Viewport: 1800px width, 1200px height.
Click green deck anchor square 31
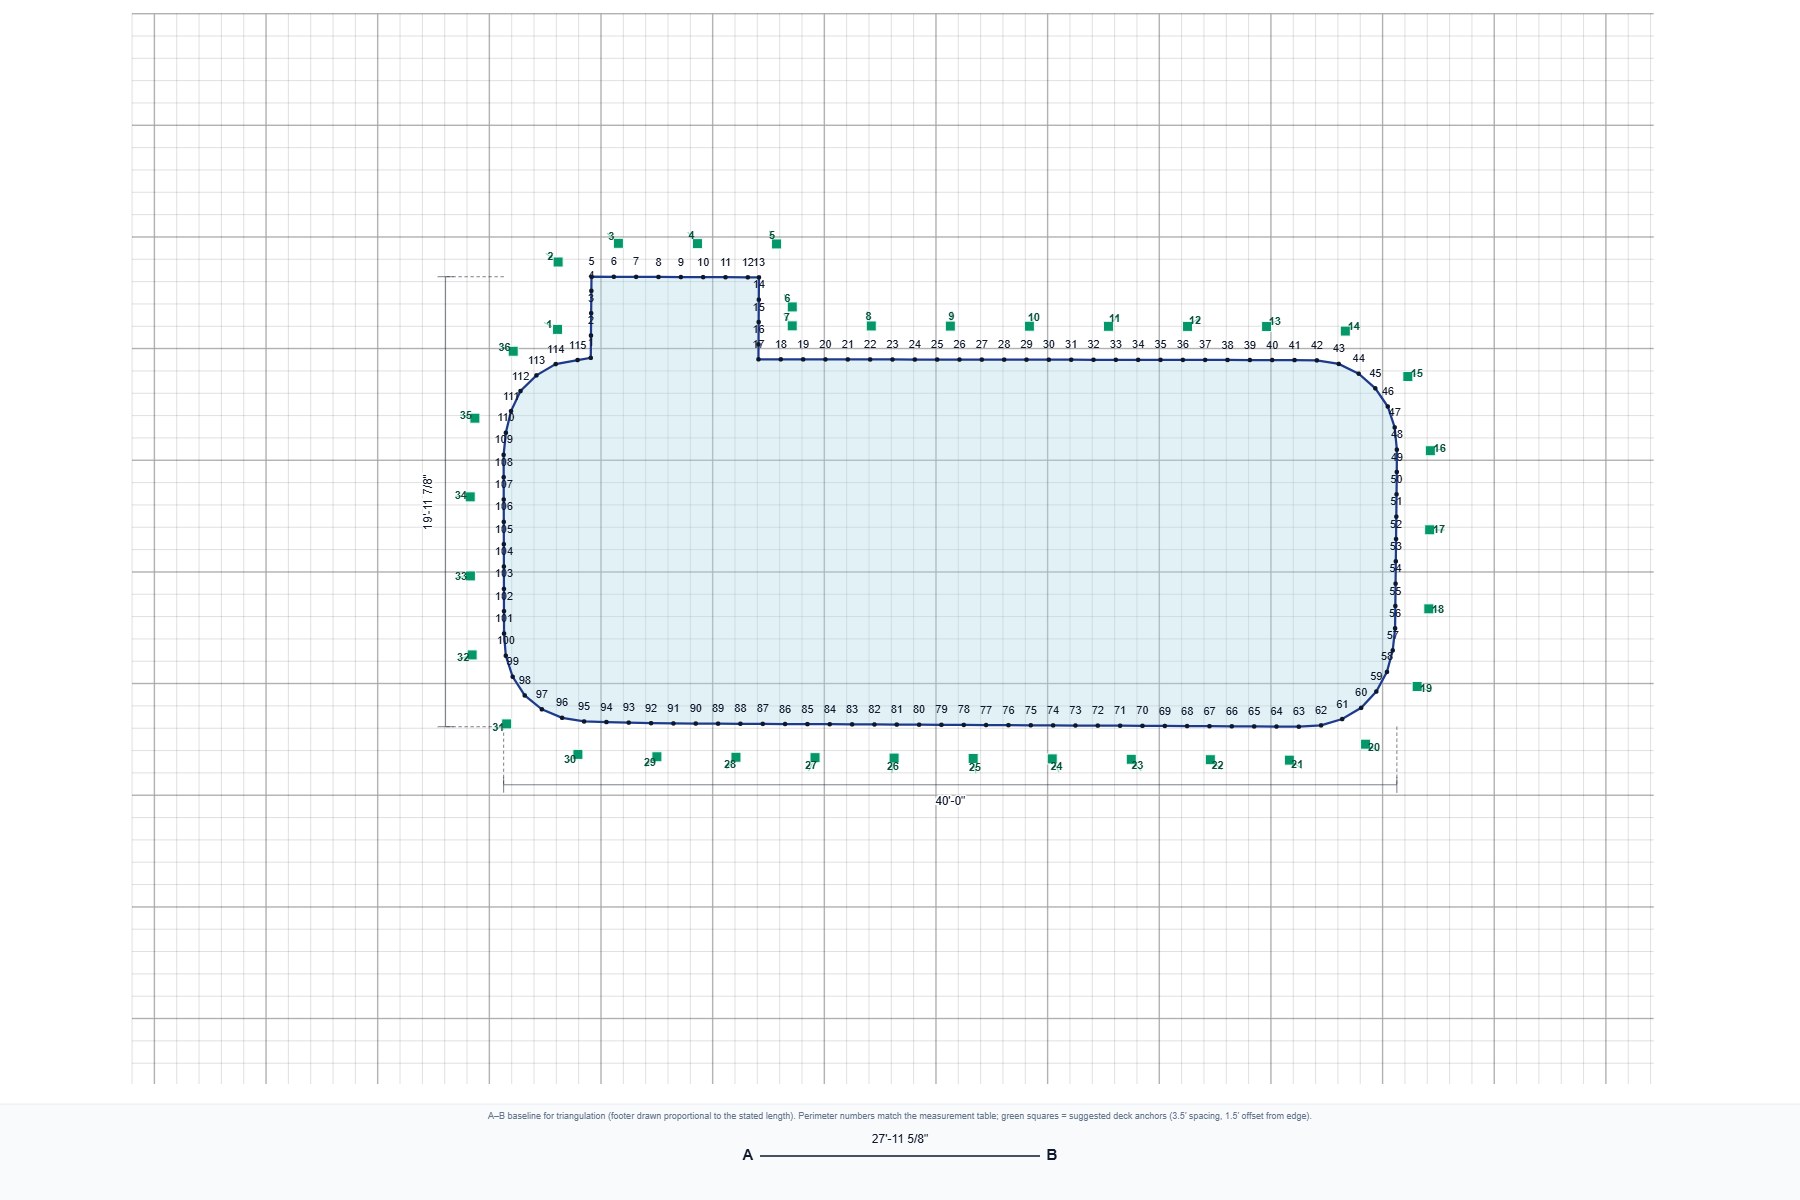pos(506,723)
